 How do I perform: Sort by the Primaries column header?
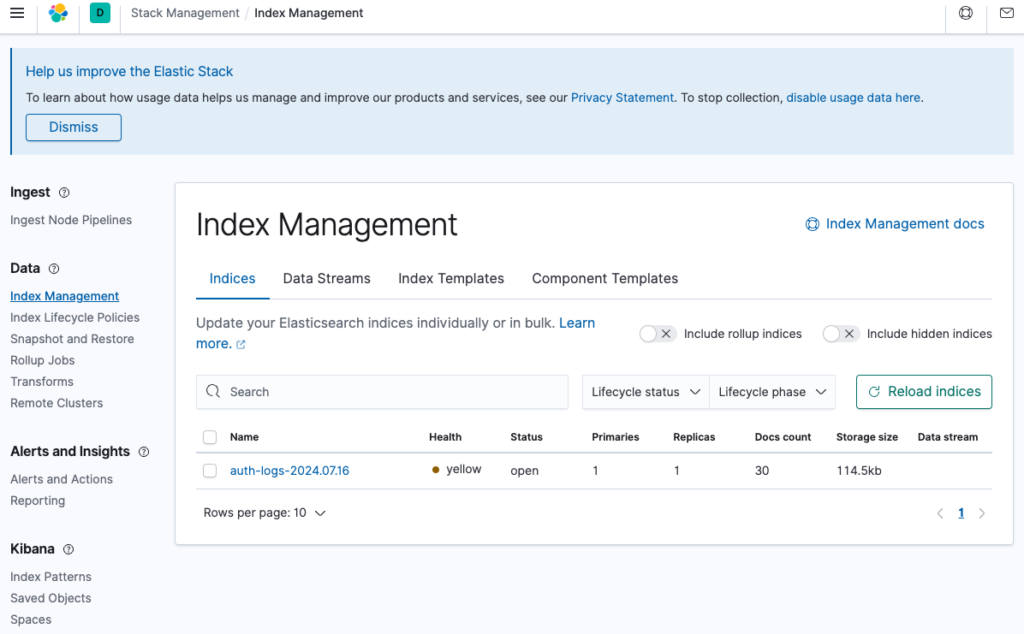click(615, 437)
